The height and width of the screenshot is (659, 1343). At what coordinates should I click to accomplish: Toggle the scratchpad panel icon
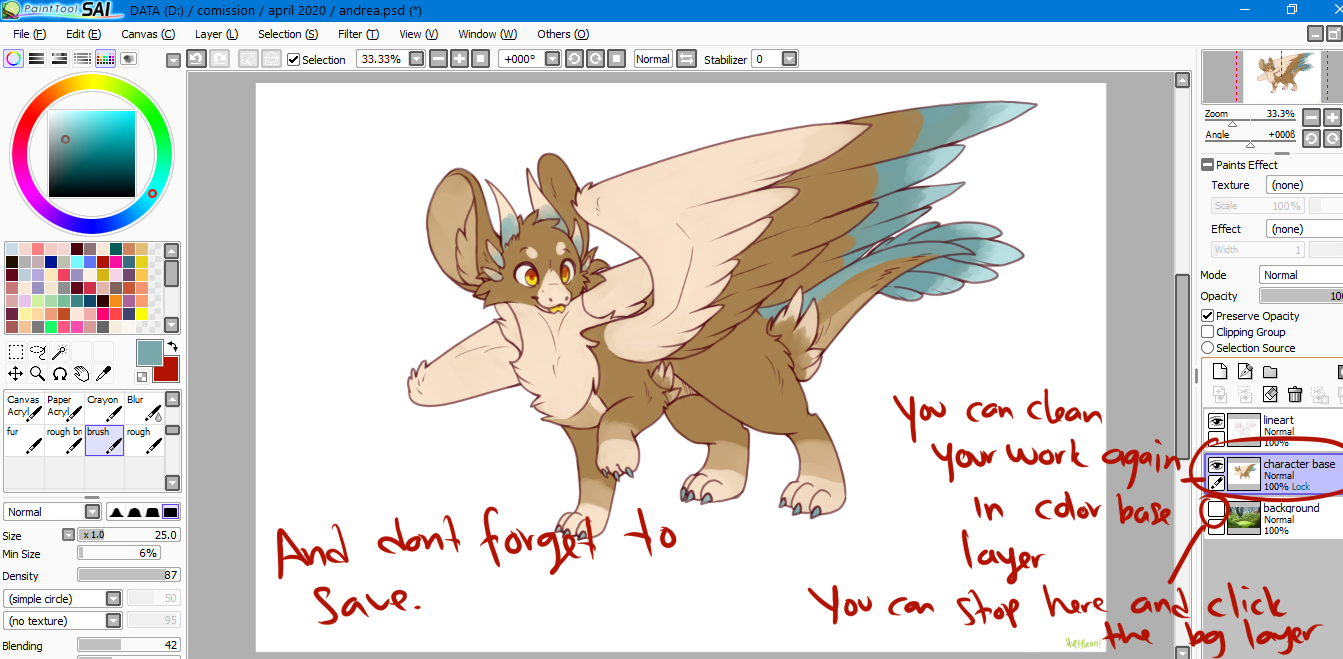click(128, 59)
